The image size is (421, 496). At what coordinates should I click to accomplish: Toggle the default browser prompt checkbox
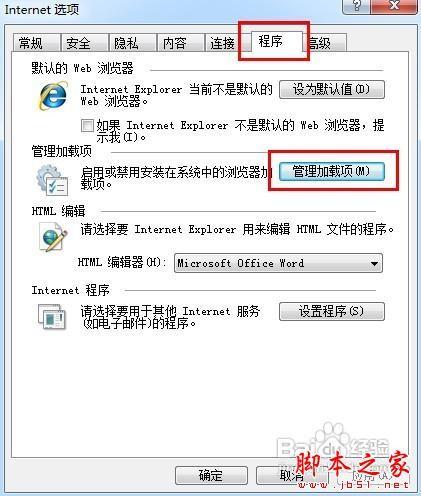click(x=87, y=126)
